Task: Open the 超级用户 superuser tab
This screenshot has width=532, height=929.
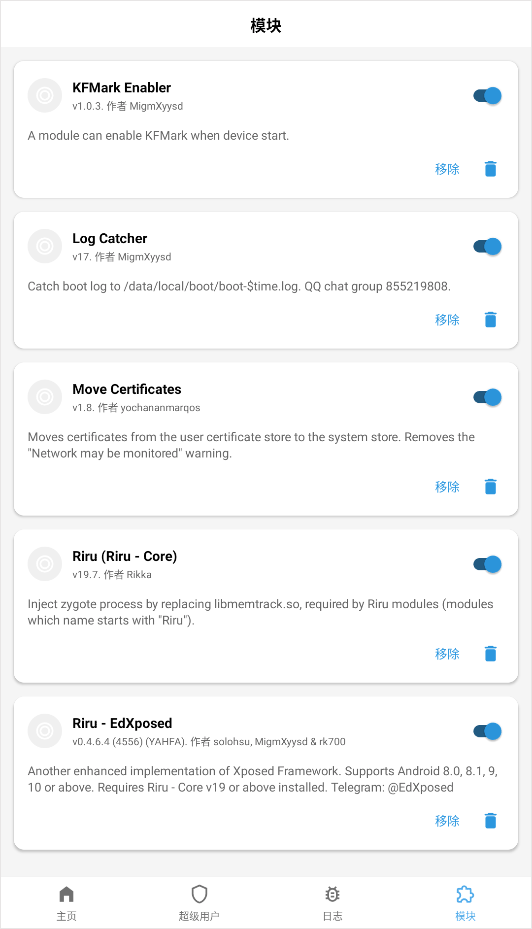Action: tap(199, 903)
